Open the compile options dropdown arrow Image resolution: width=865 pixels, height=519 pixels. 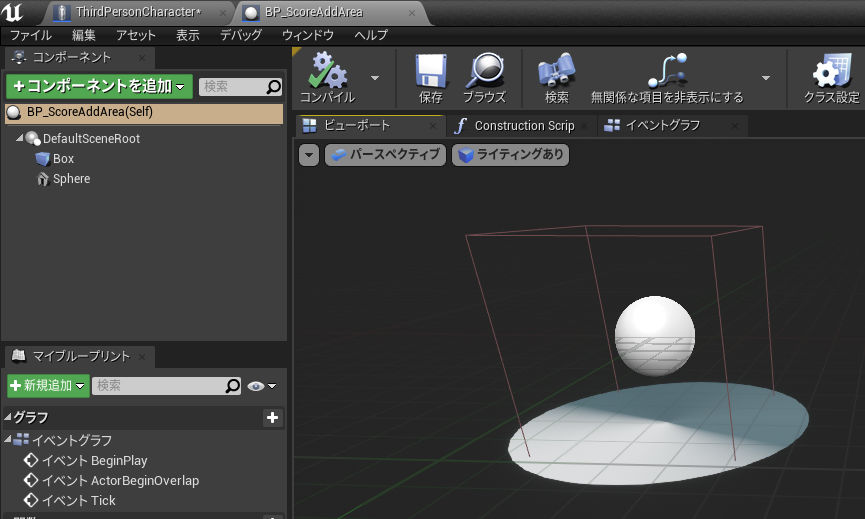coord(375,78)
